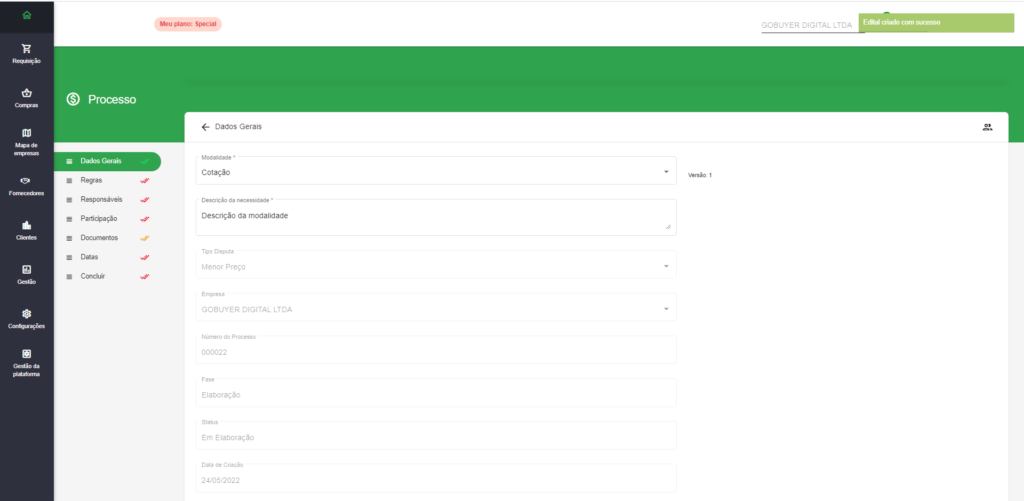Open Mapa de empresas map icon
The height and width of the screenshot is (501, 1024).
pyautogui.click(x=27, y=133)
